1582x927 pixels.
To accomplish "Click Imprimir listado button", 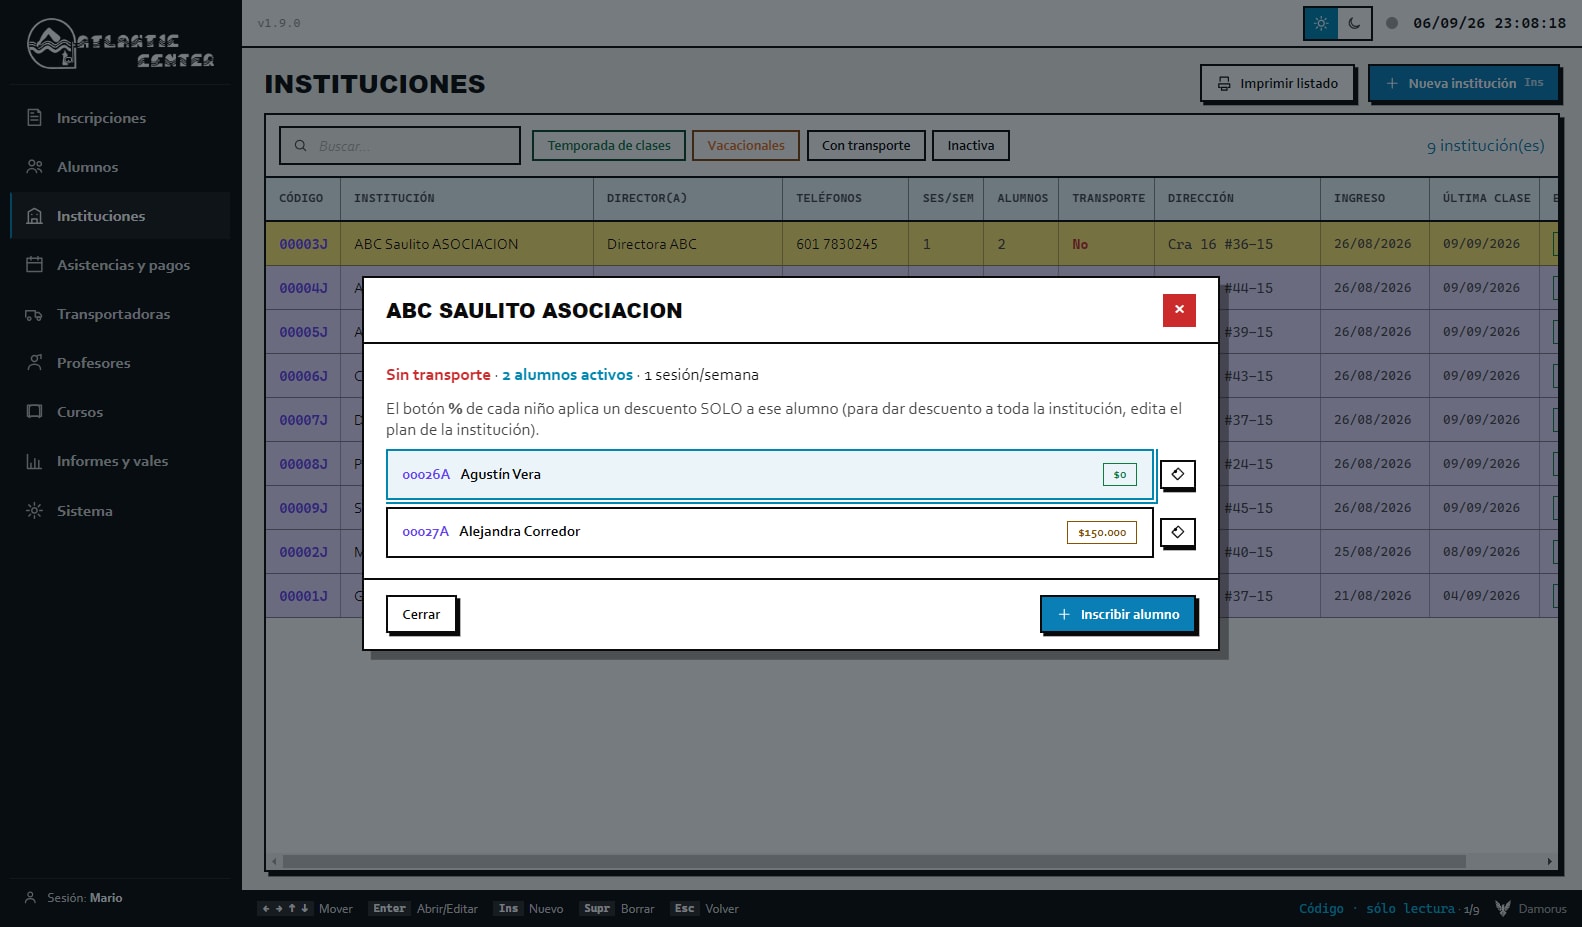I will pyautogui.click(x=1277, y=83).
